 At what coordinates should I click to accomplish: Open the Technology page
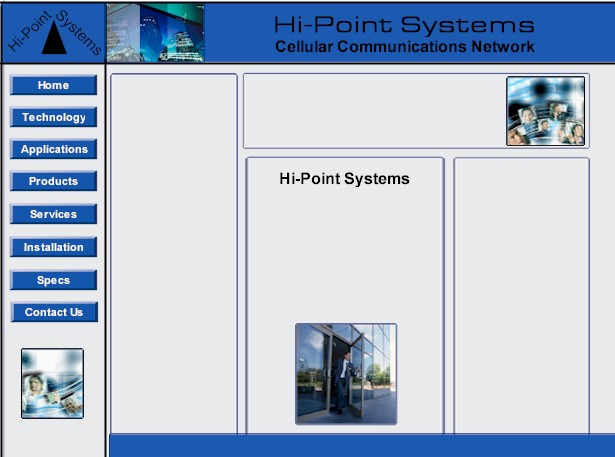coord(53,117)
